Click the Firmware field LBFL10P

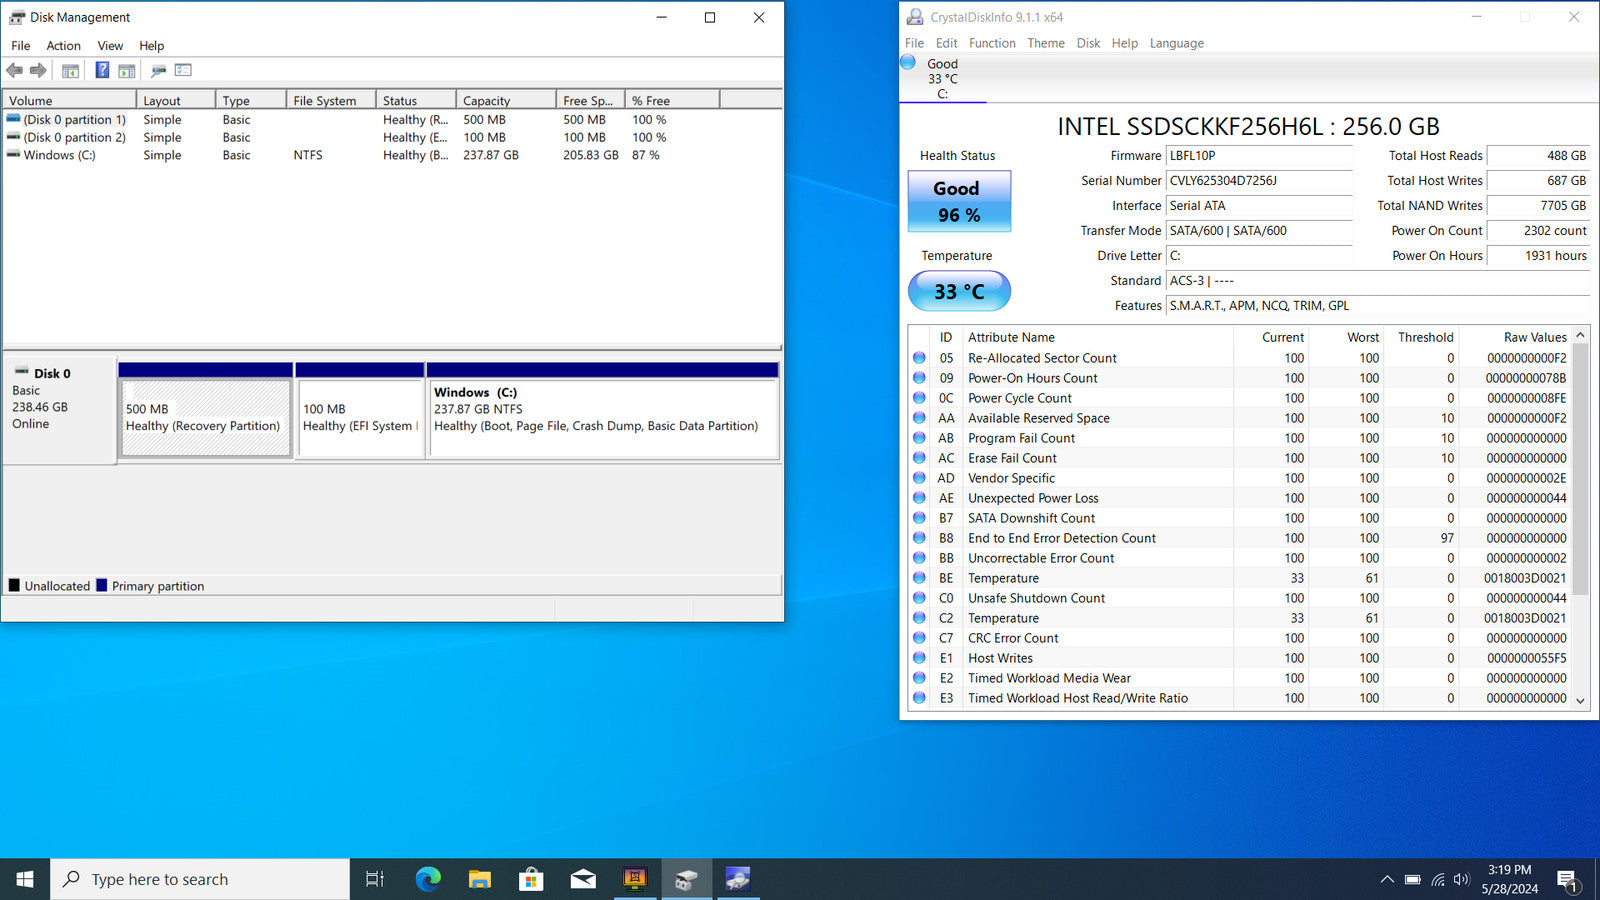(x=1259, y=156)
